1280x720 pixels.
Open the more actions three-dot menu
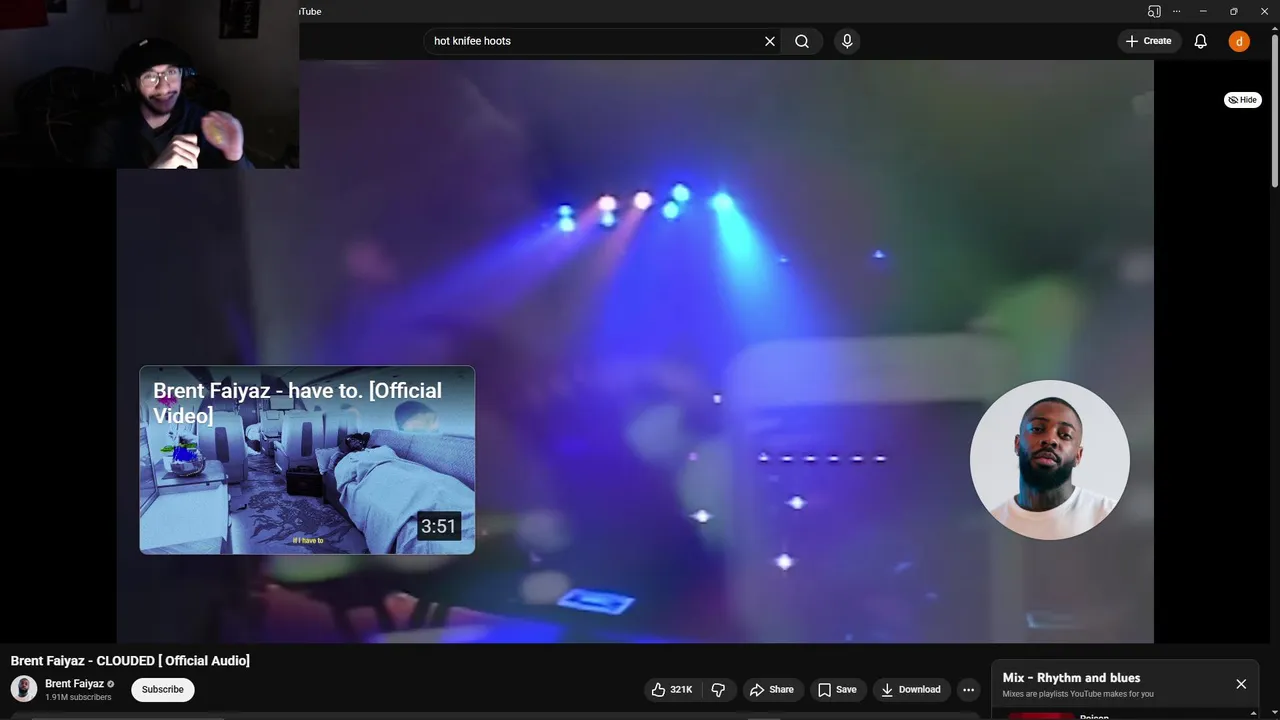(968, 689)
